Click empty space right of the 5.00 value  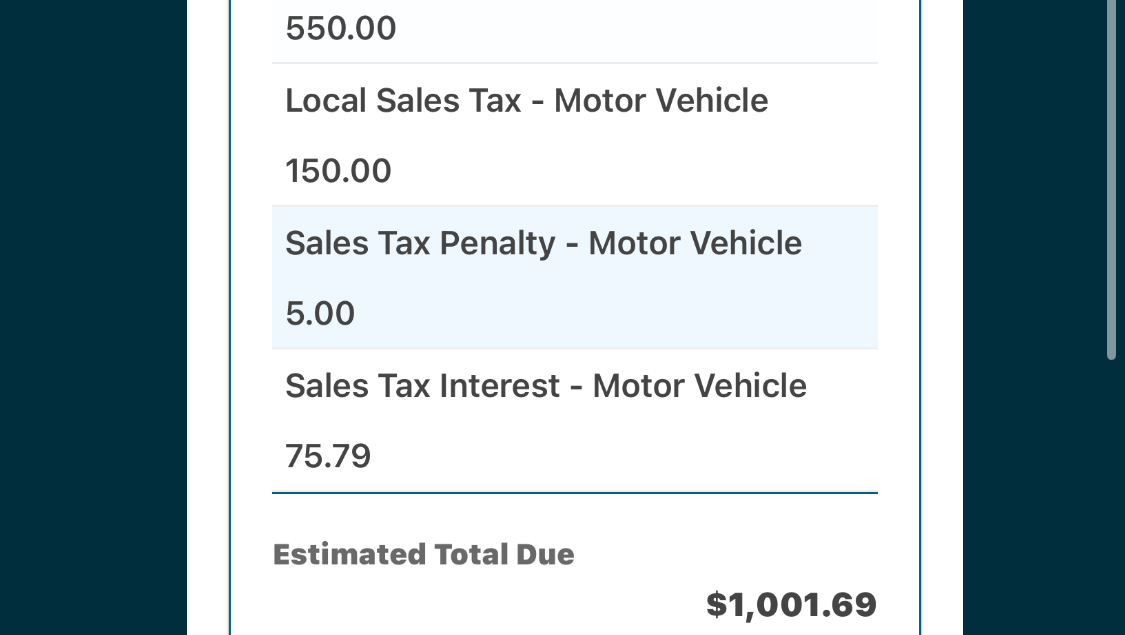pyautogui.click(x=617, y=314)
